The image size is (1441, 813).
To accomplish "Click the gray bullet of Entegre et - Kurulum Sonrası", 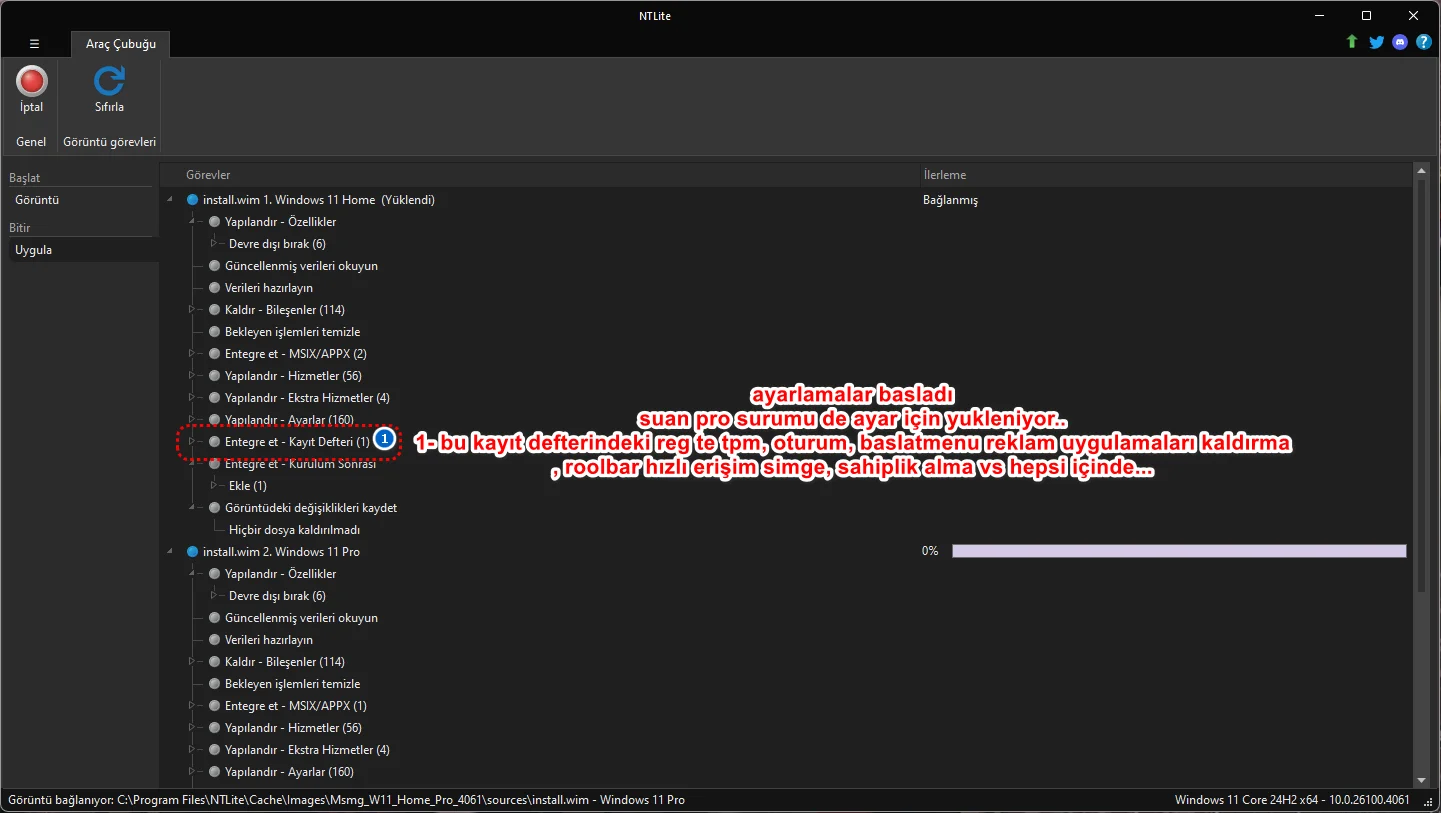I will point(215,464).
